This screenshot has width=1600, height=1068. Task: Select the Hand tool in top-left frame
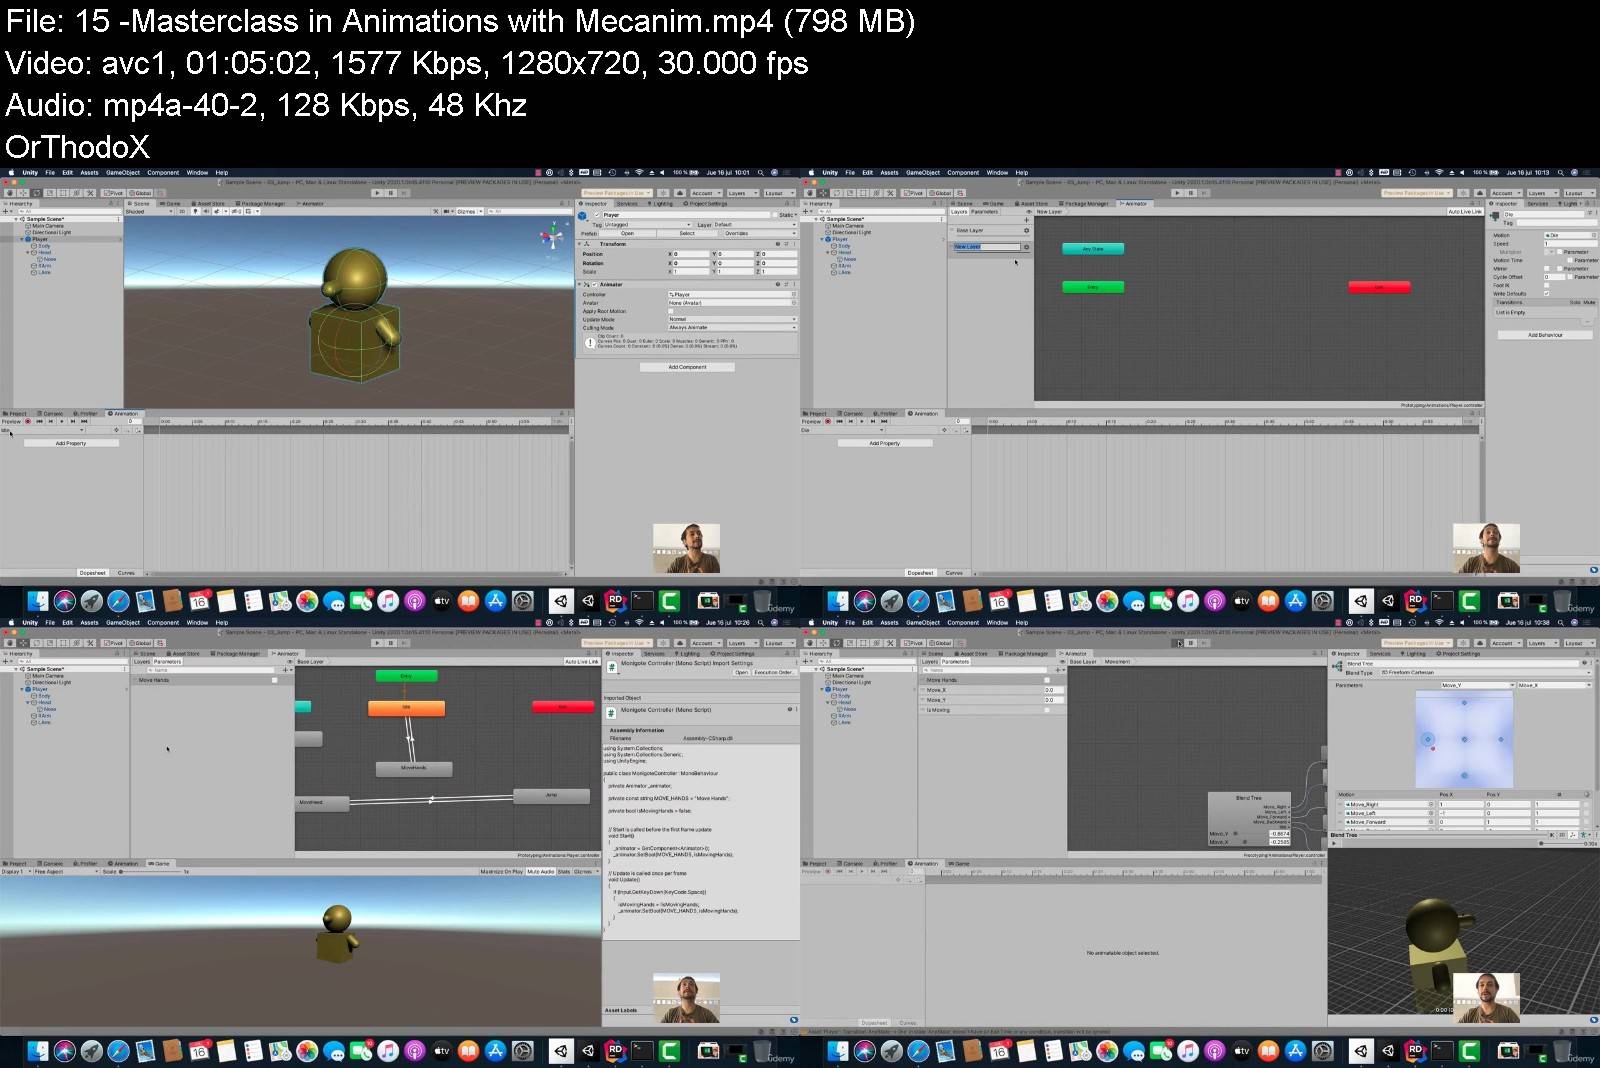10,193
